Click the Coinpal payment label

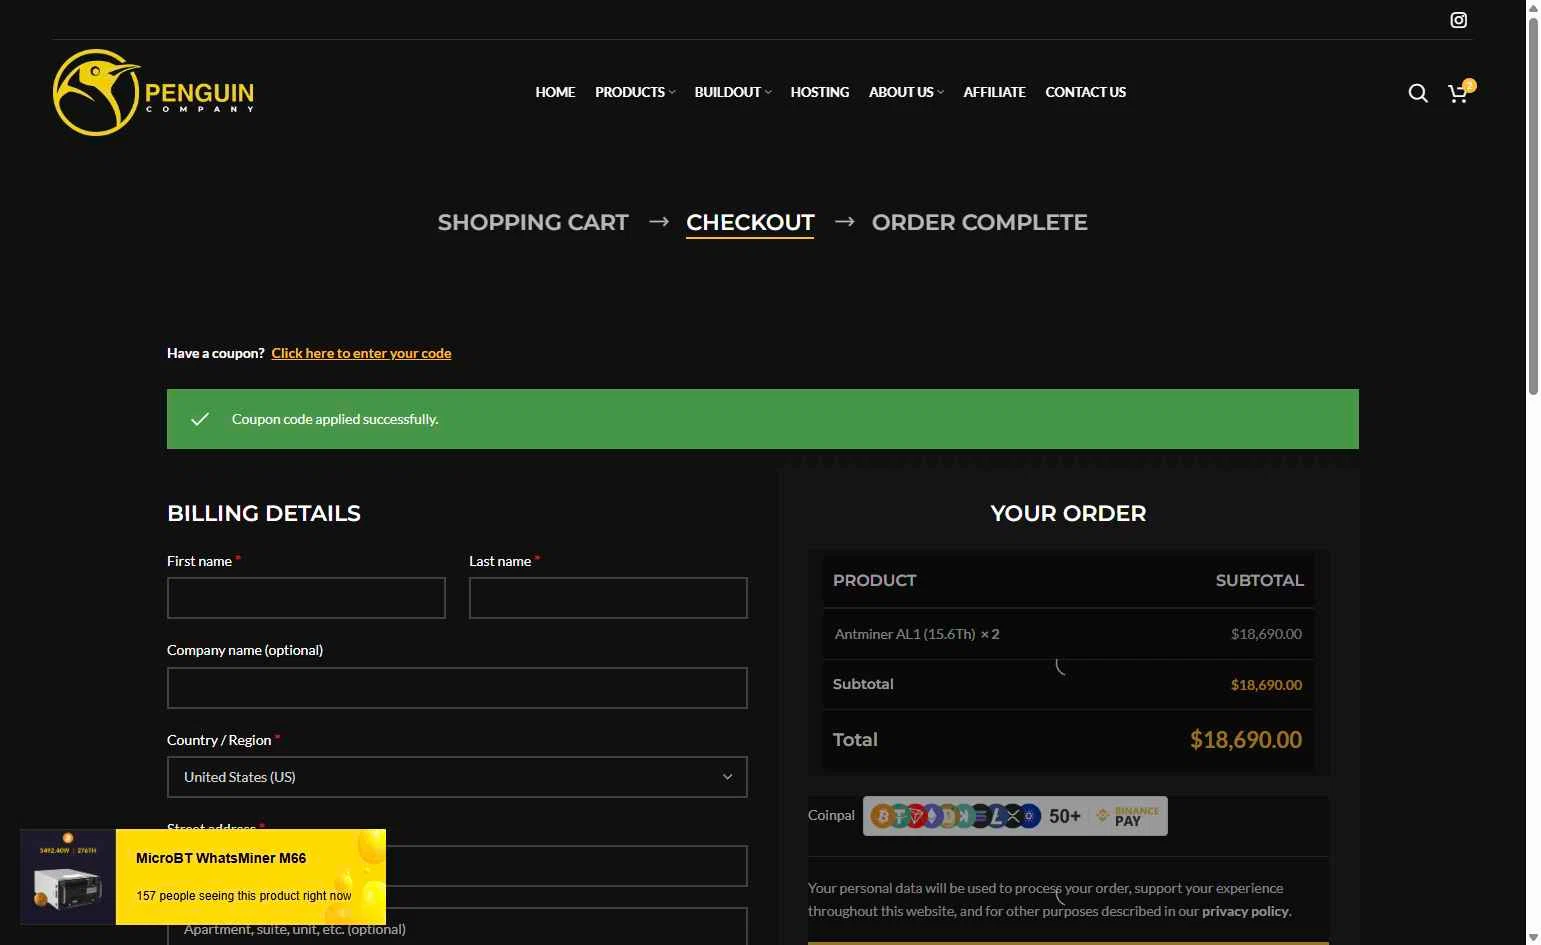click(831, 815)
